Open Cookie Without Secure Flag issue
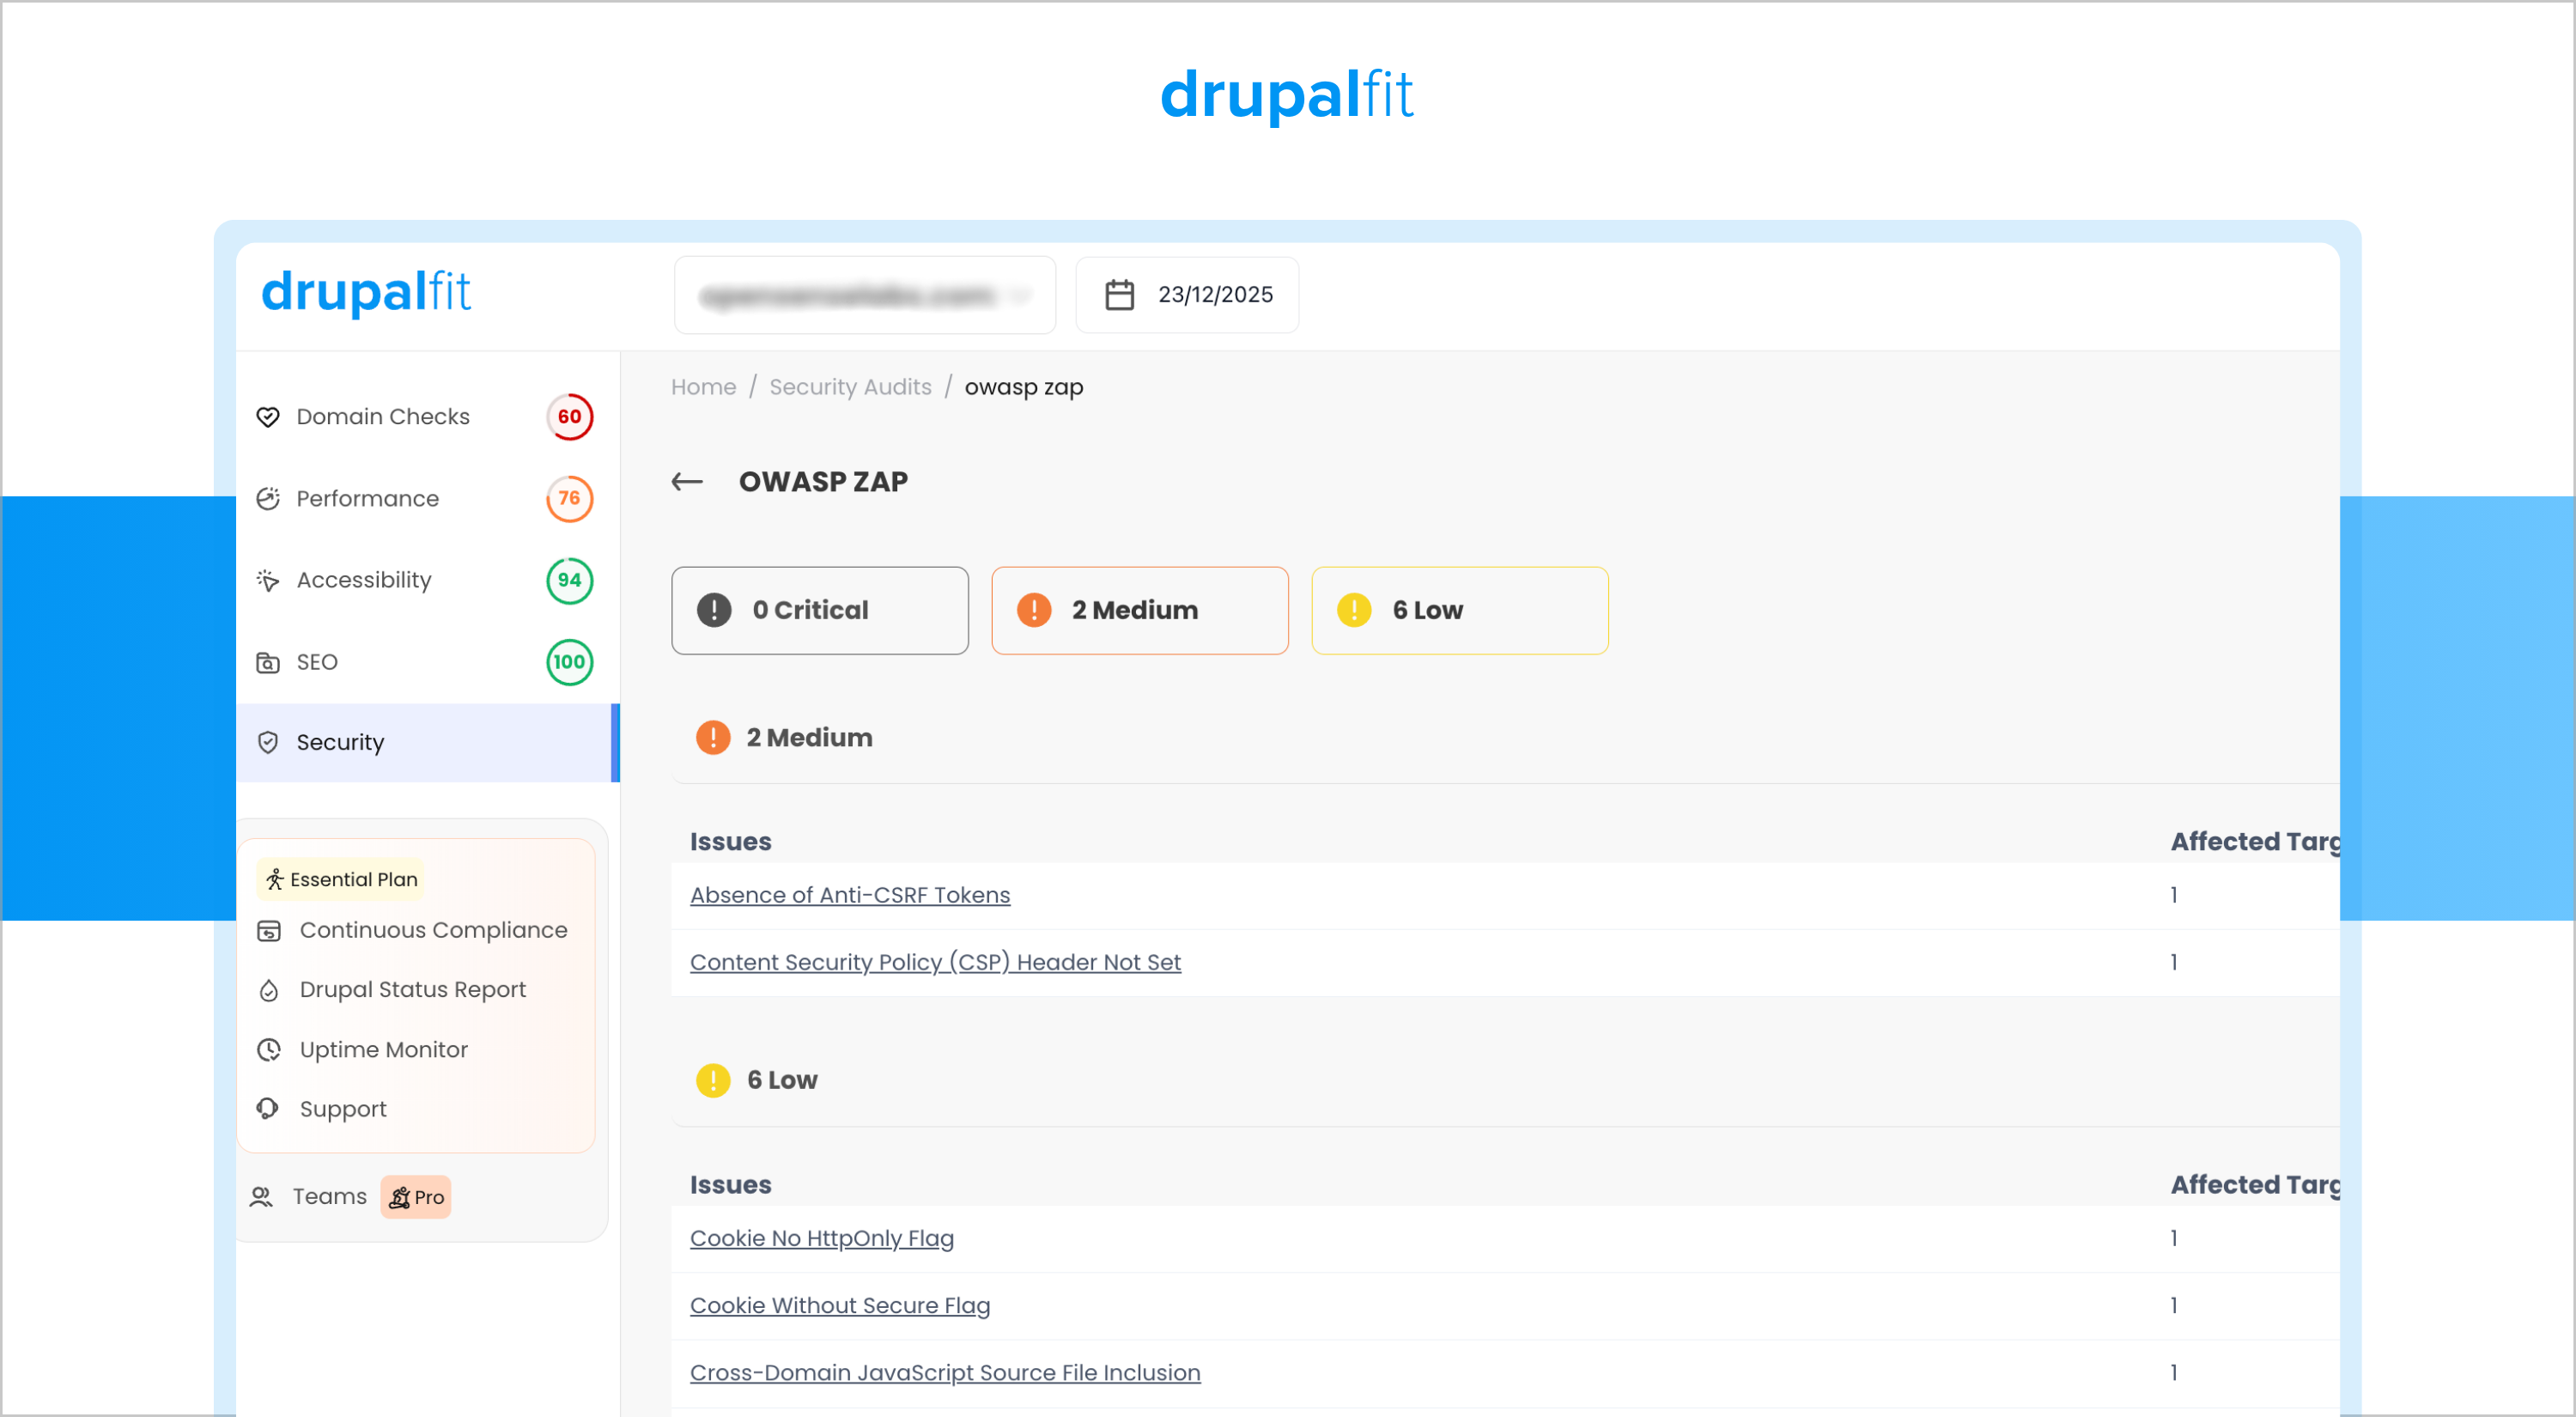This screenshot has width=2576, height=1417. point(840,1306)
